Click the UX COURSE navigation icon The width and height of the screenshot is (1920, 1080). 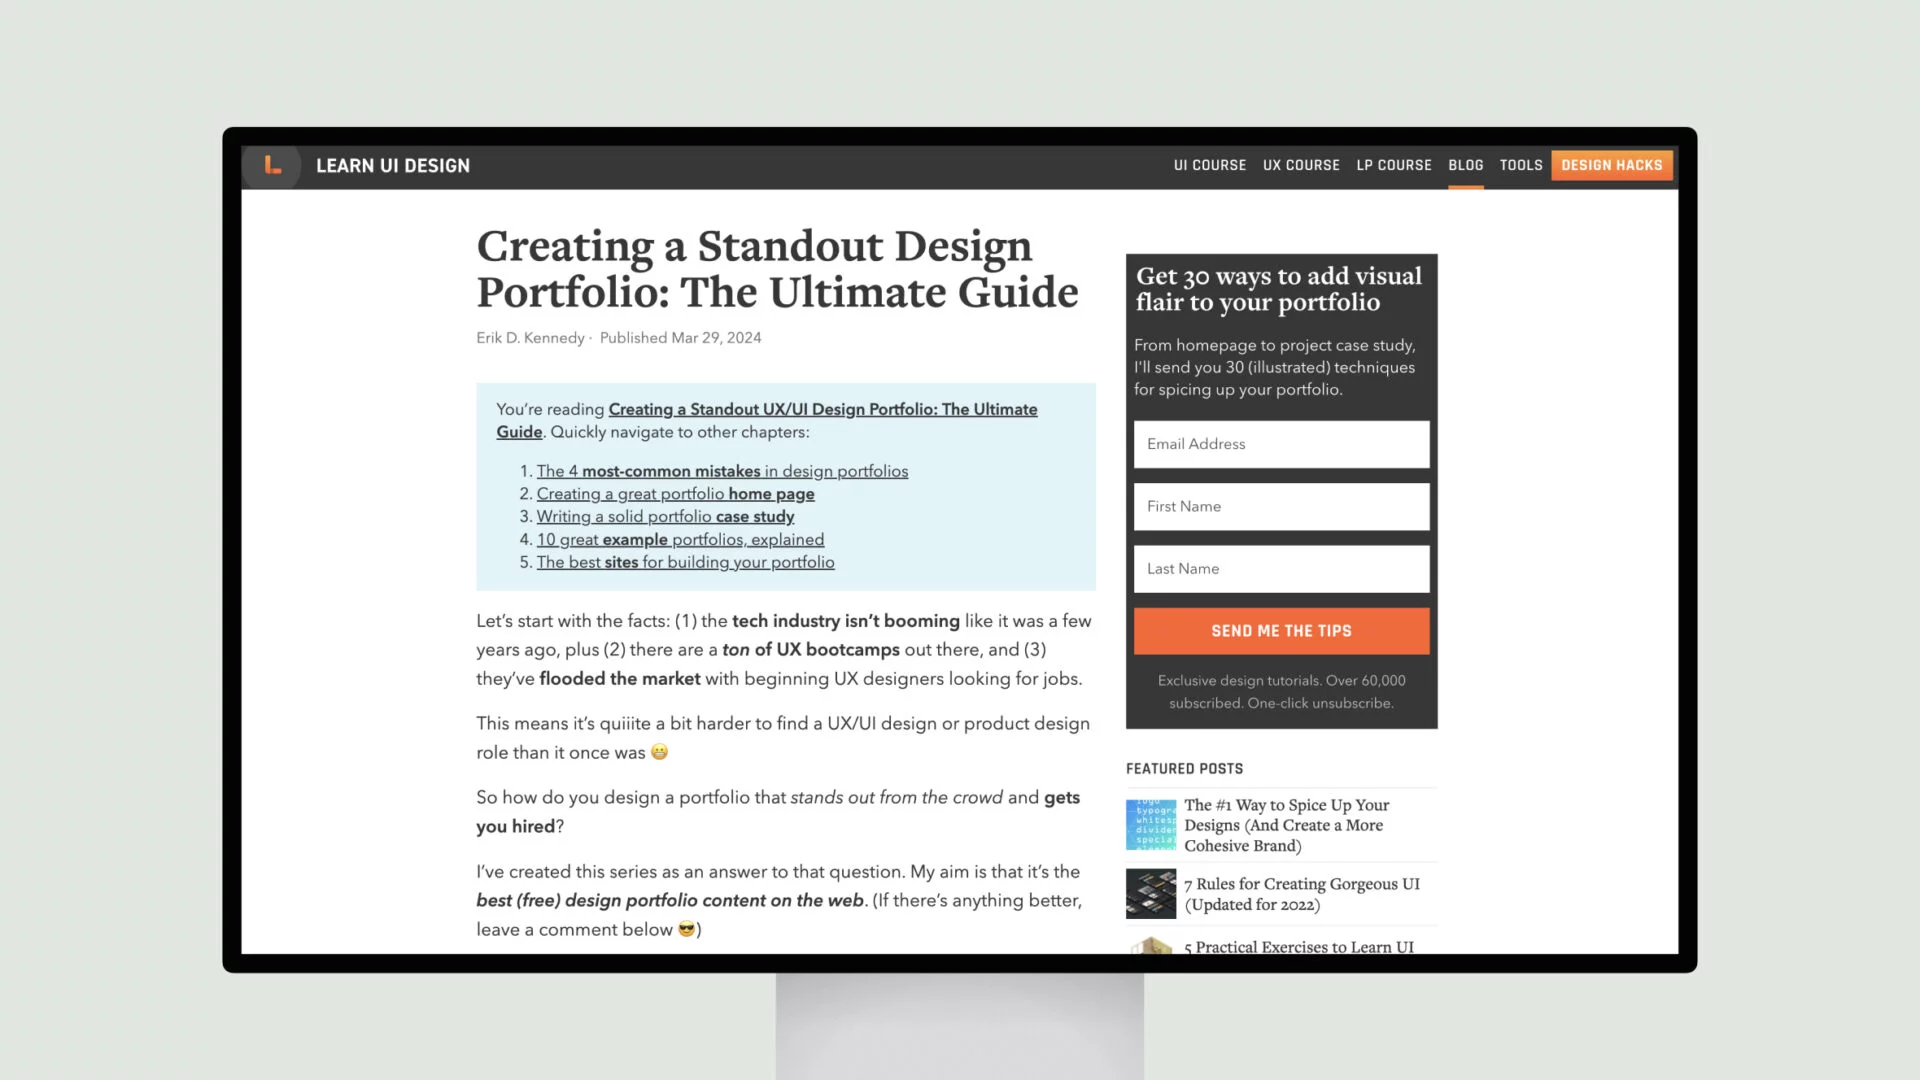[x=1300, y=165]
